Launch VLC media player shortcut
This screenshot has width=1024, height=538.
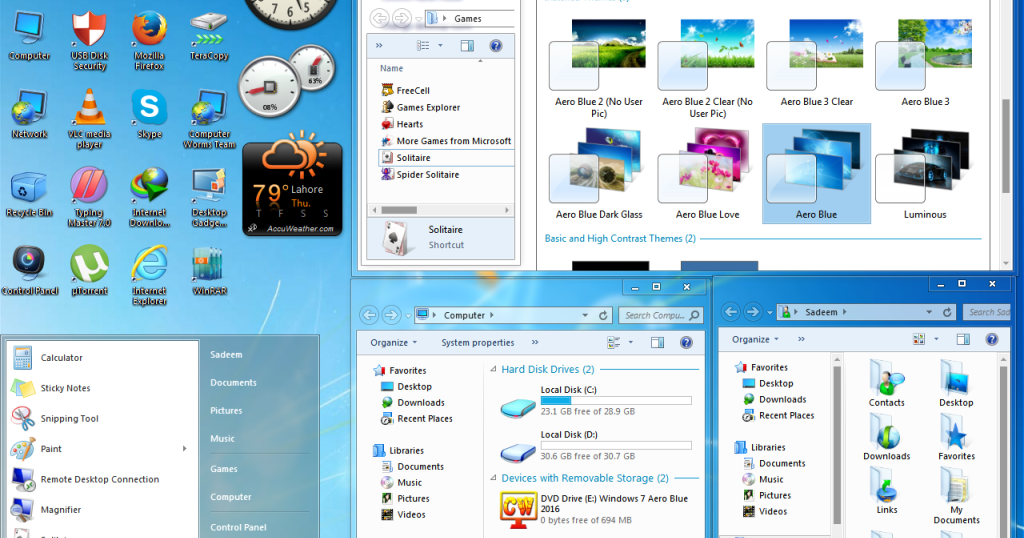point(89,119)
